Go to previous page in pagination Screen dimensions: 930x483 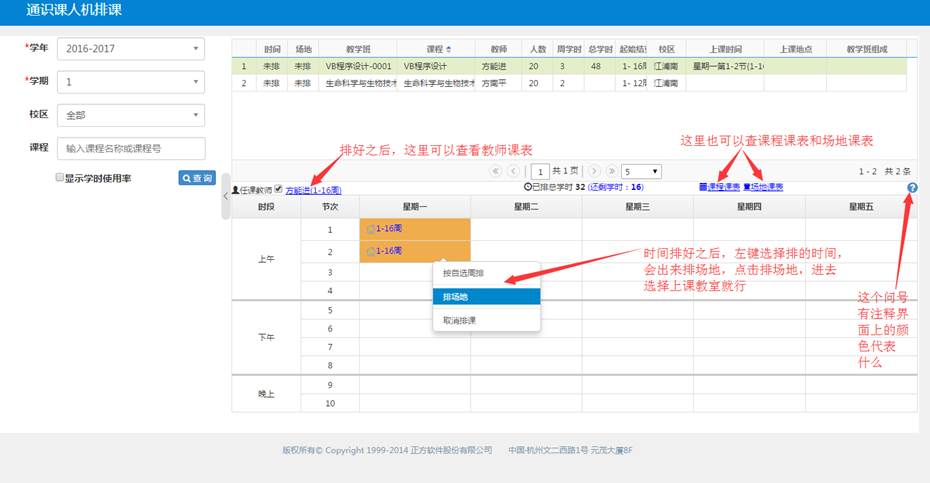click(x=514, y=171)
